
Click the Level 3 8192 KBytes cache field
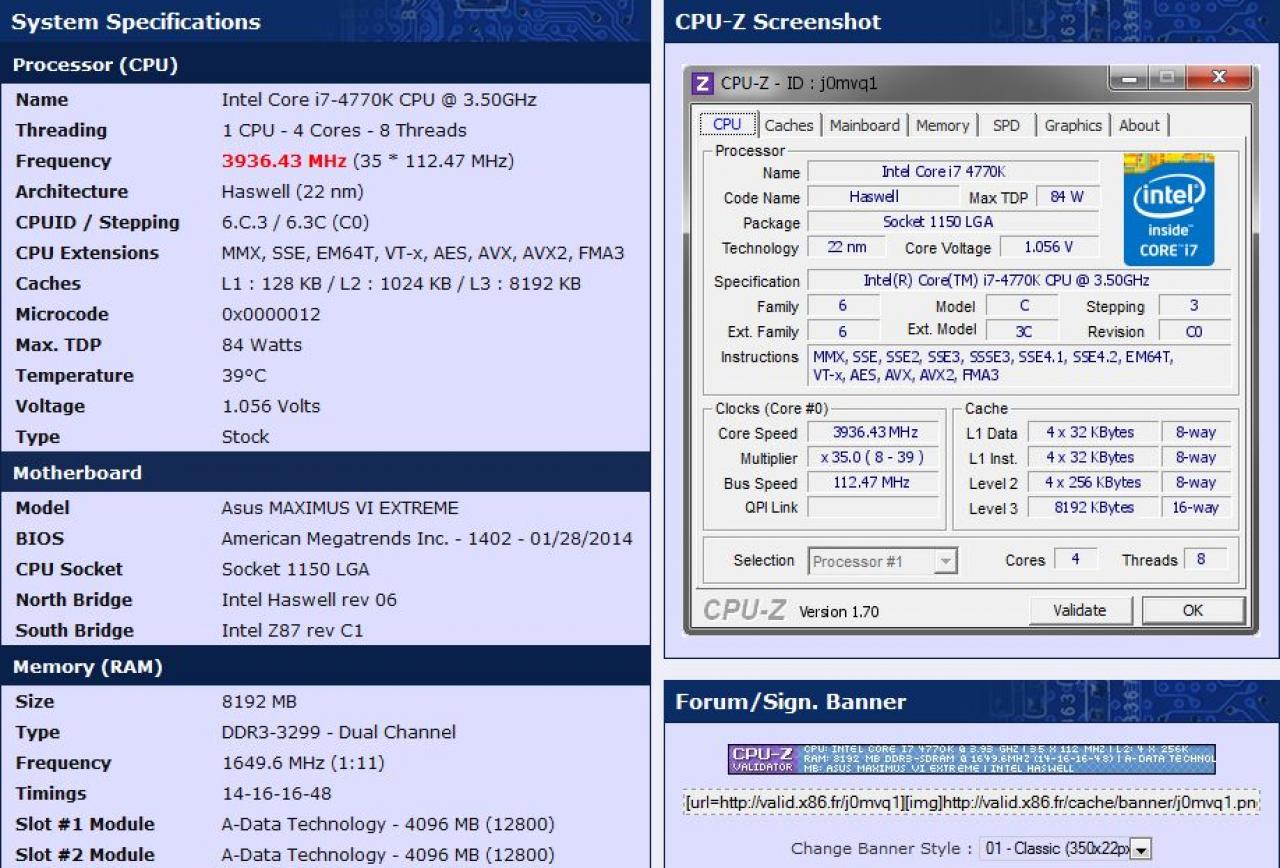pos(1092,508)
